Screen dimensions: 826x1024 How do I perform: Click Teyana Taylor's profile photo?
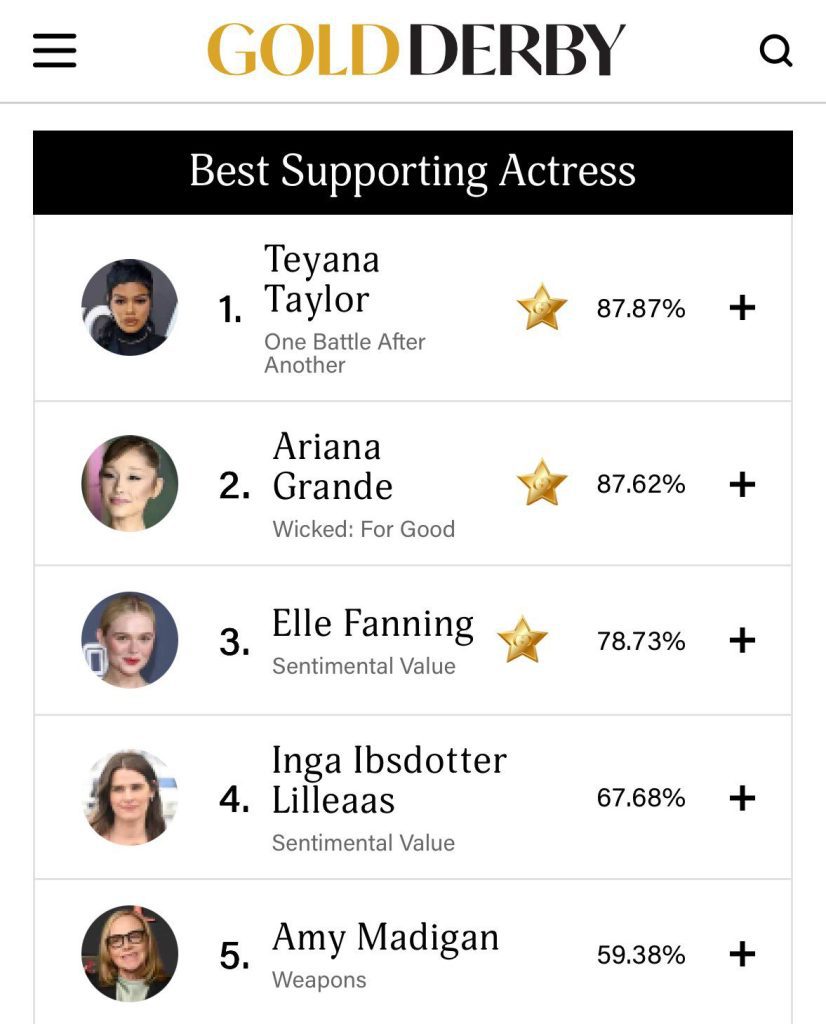(129, 307)
